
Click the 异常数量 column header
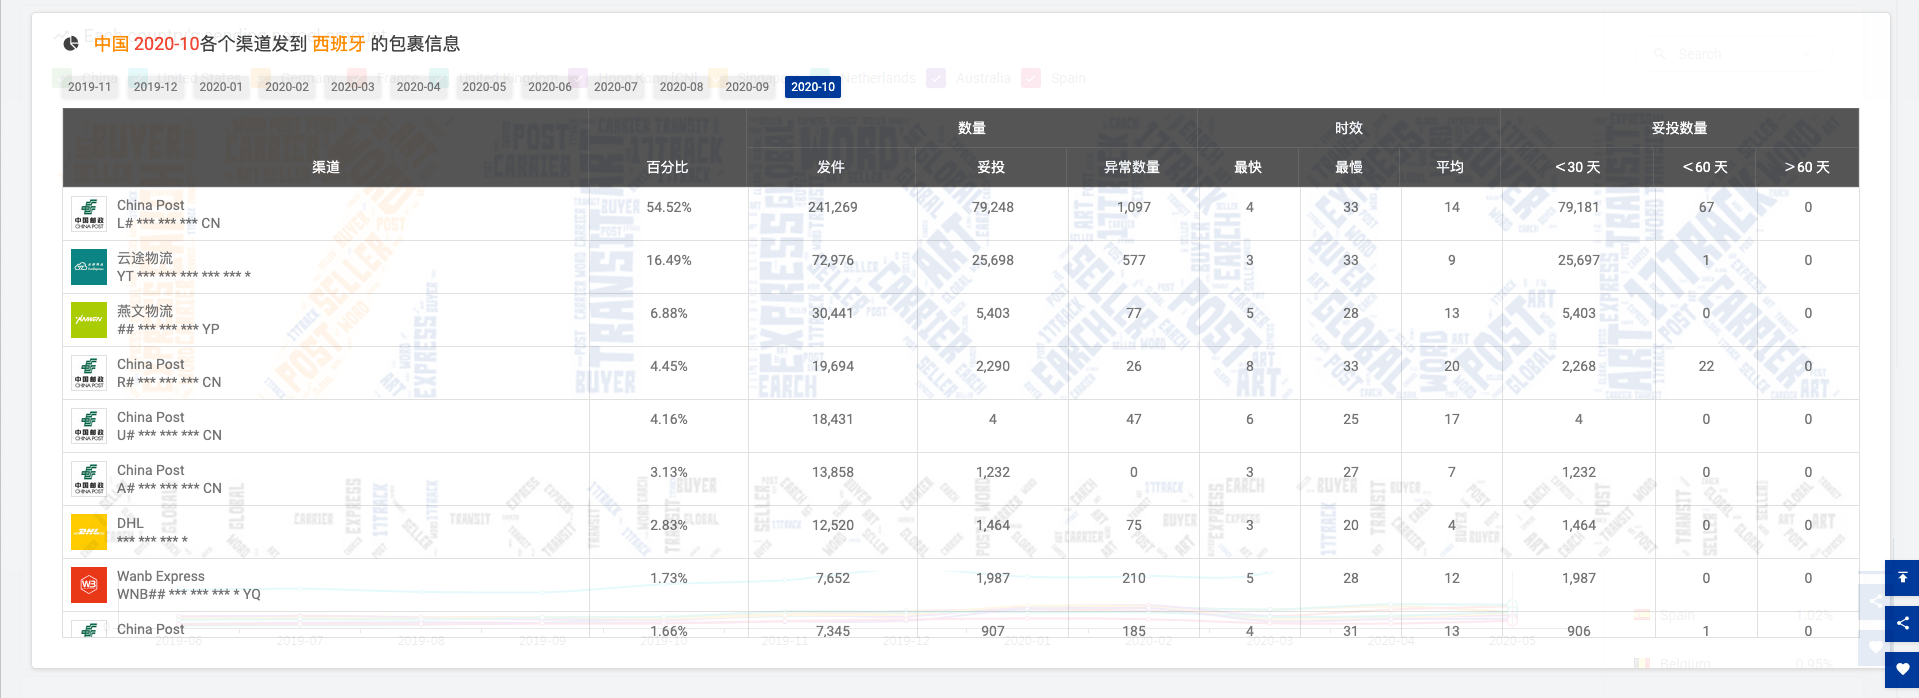1132,167
